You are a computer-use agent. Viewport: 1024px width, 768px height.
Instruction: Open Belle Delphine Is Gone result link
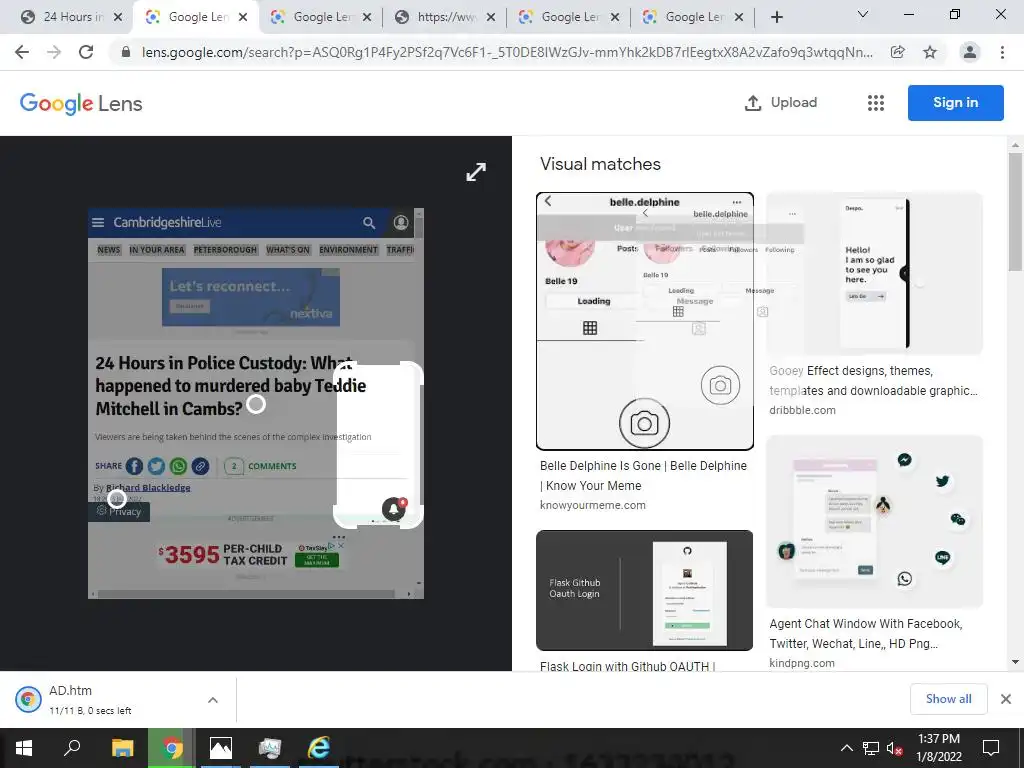click(x=643, y=475)
